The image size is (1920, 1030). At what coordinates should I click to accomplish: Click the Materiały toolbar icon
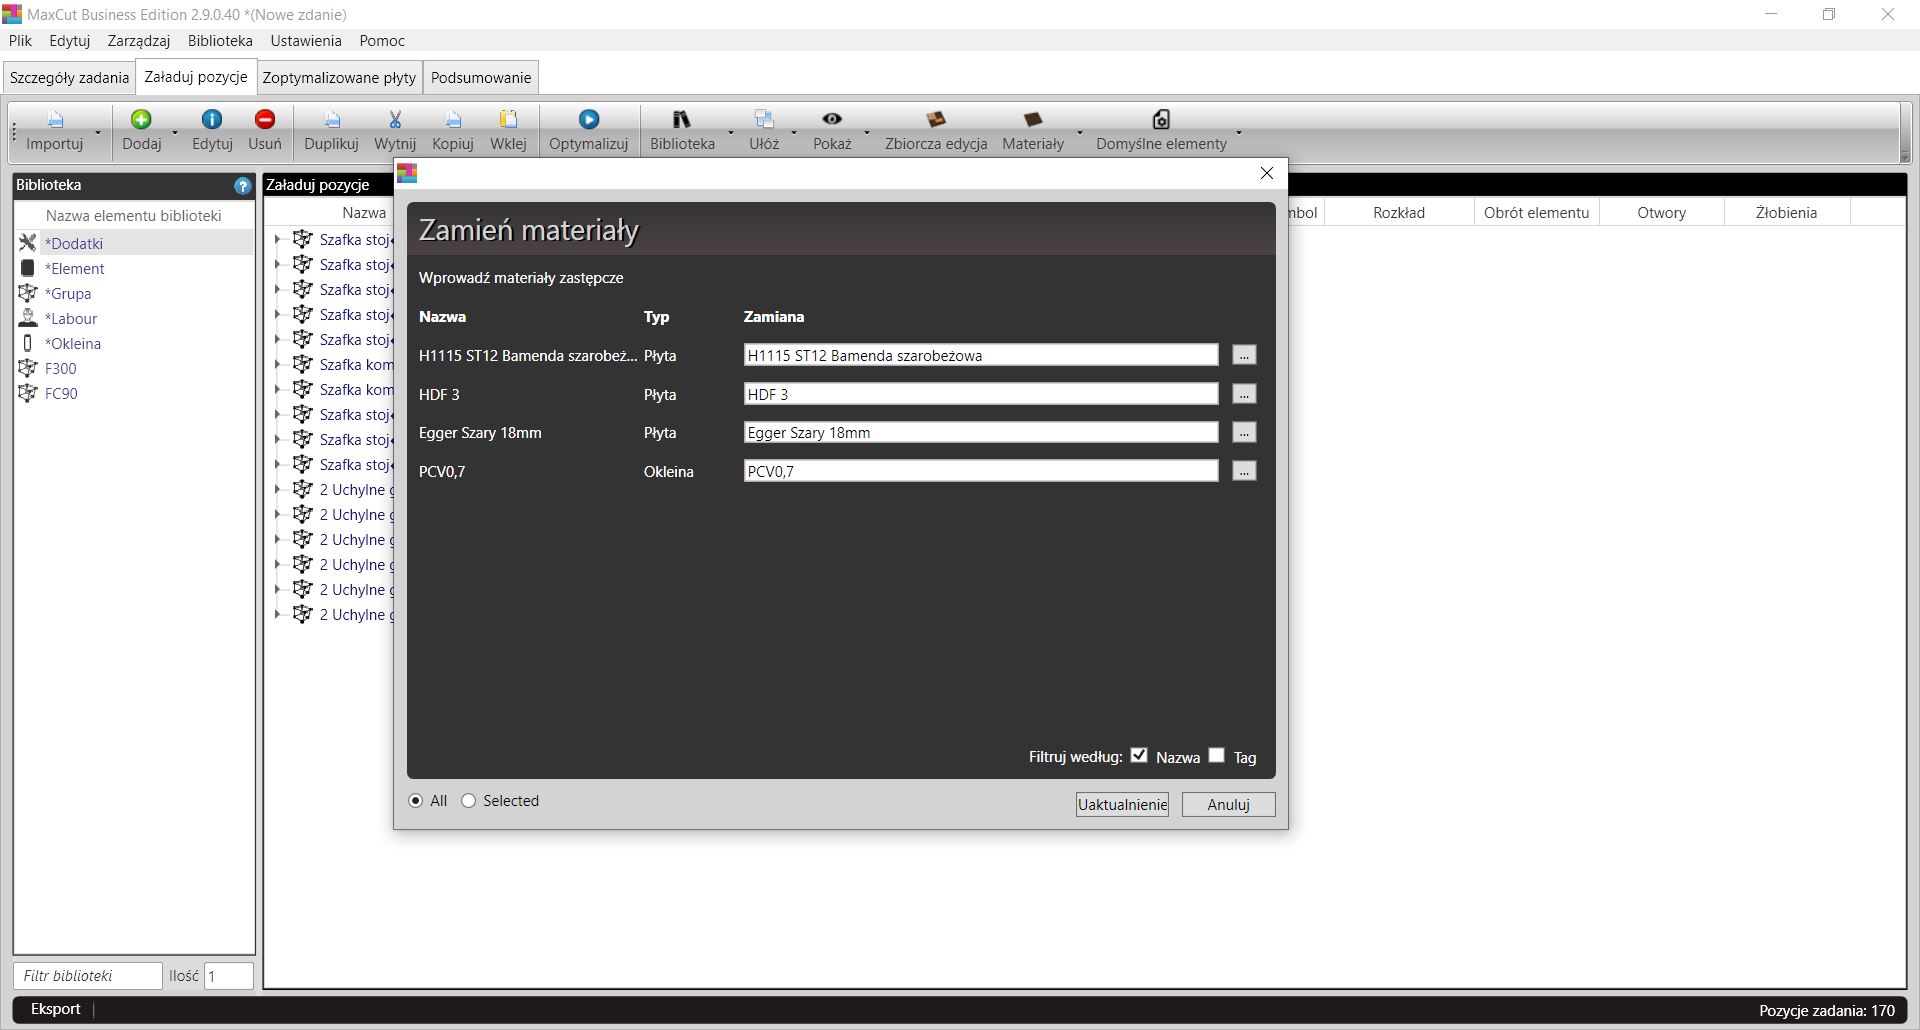coord(1032,120)
